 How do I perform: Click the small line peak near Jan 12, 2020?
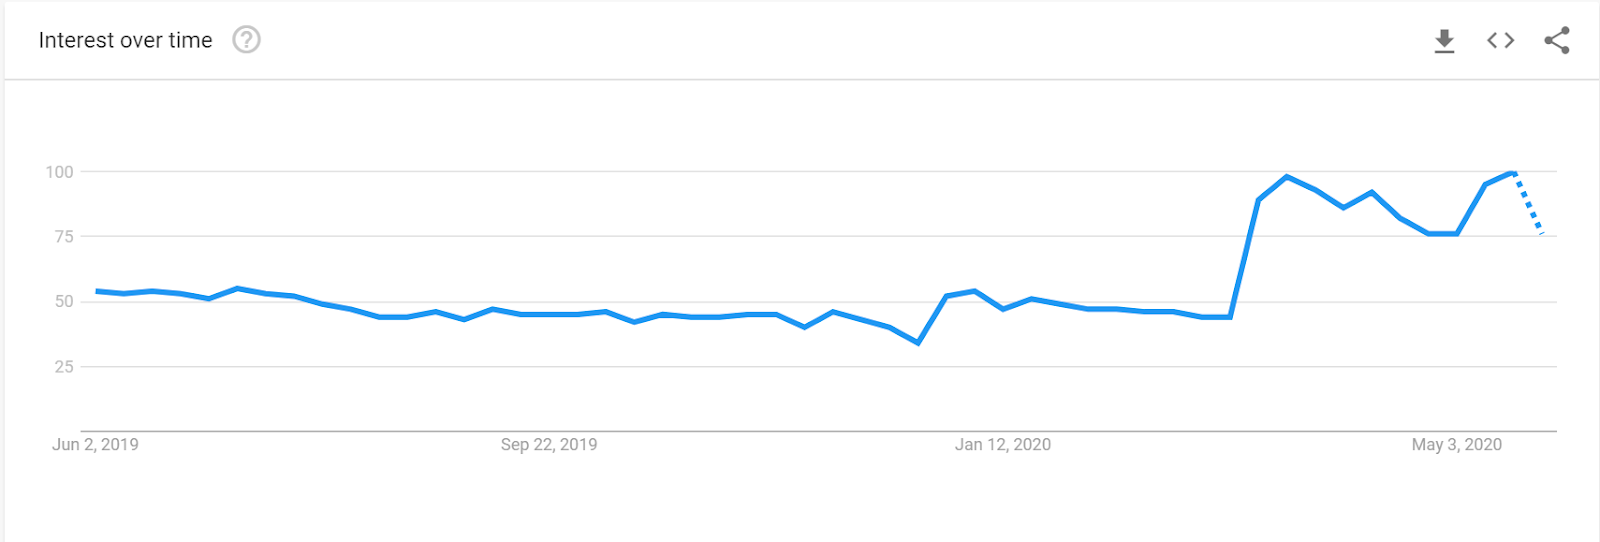974,291
